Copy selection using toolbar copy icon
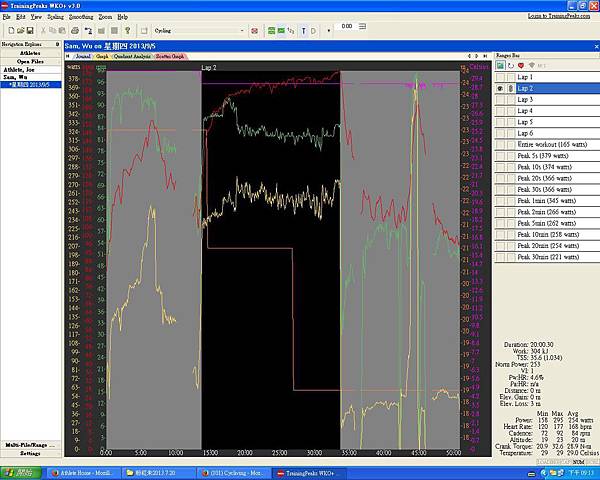Image resolution: width=600 pixels, height=480 pixels. (52, 31)
